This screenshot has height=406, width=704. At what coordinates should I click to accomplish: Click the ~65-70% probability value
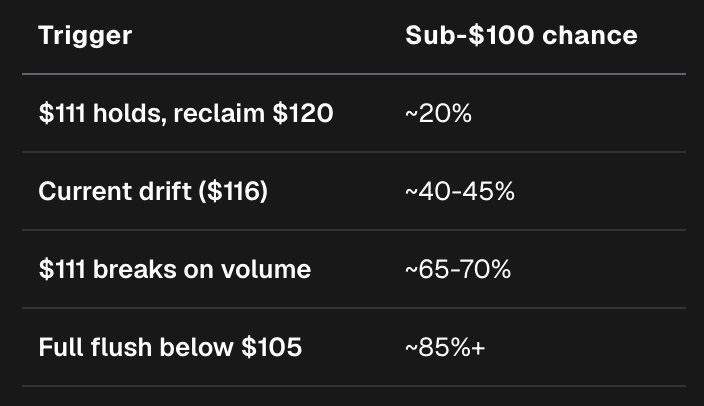pos(458,269)
